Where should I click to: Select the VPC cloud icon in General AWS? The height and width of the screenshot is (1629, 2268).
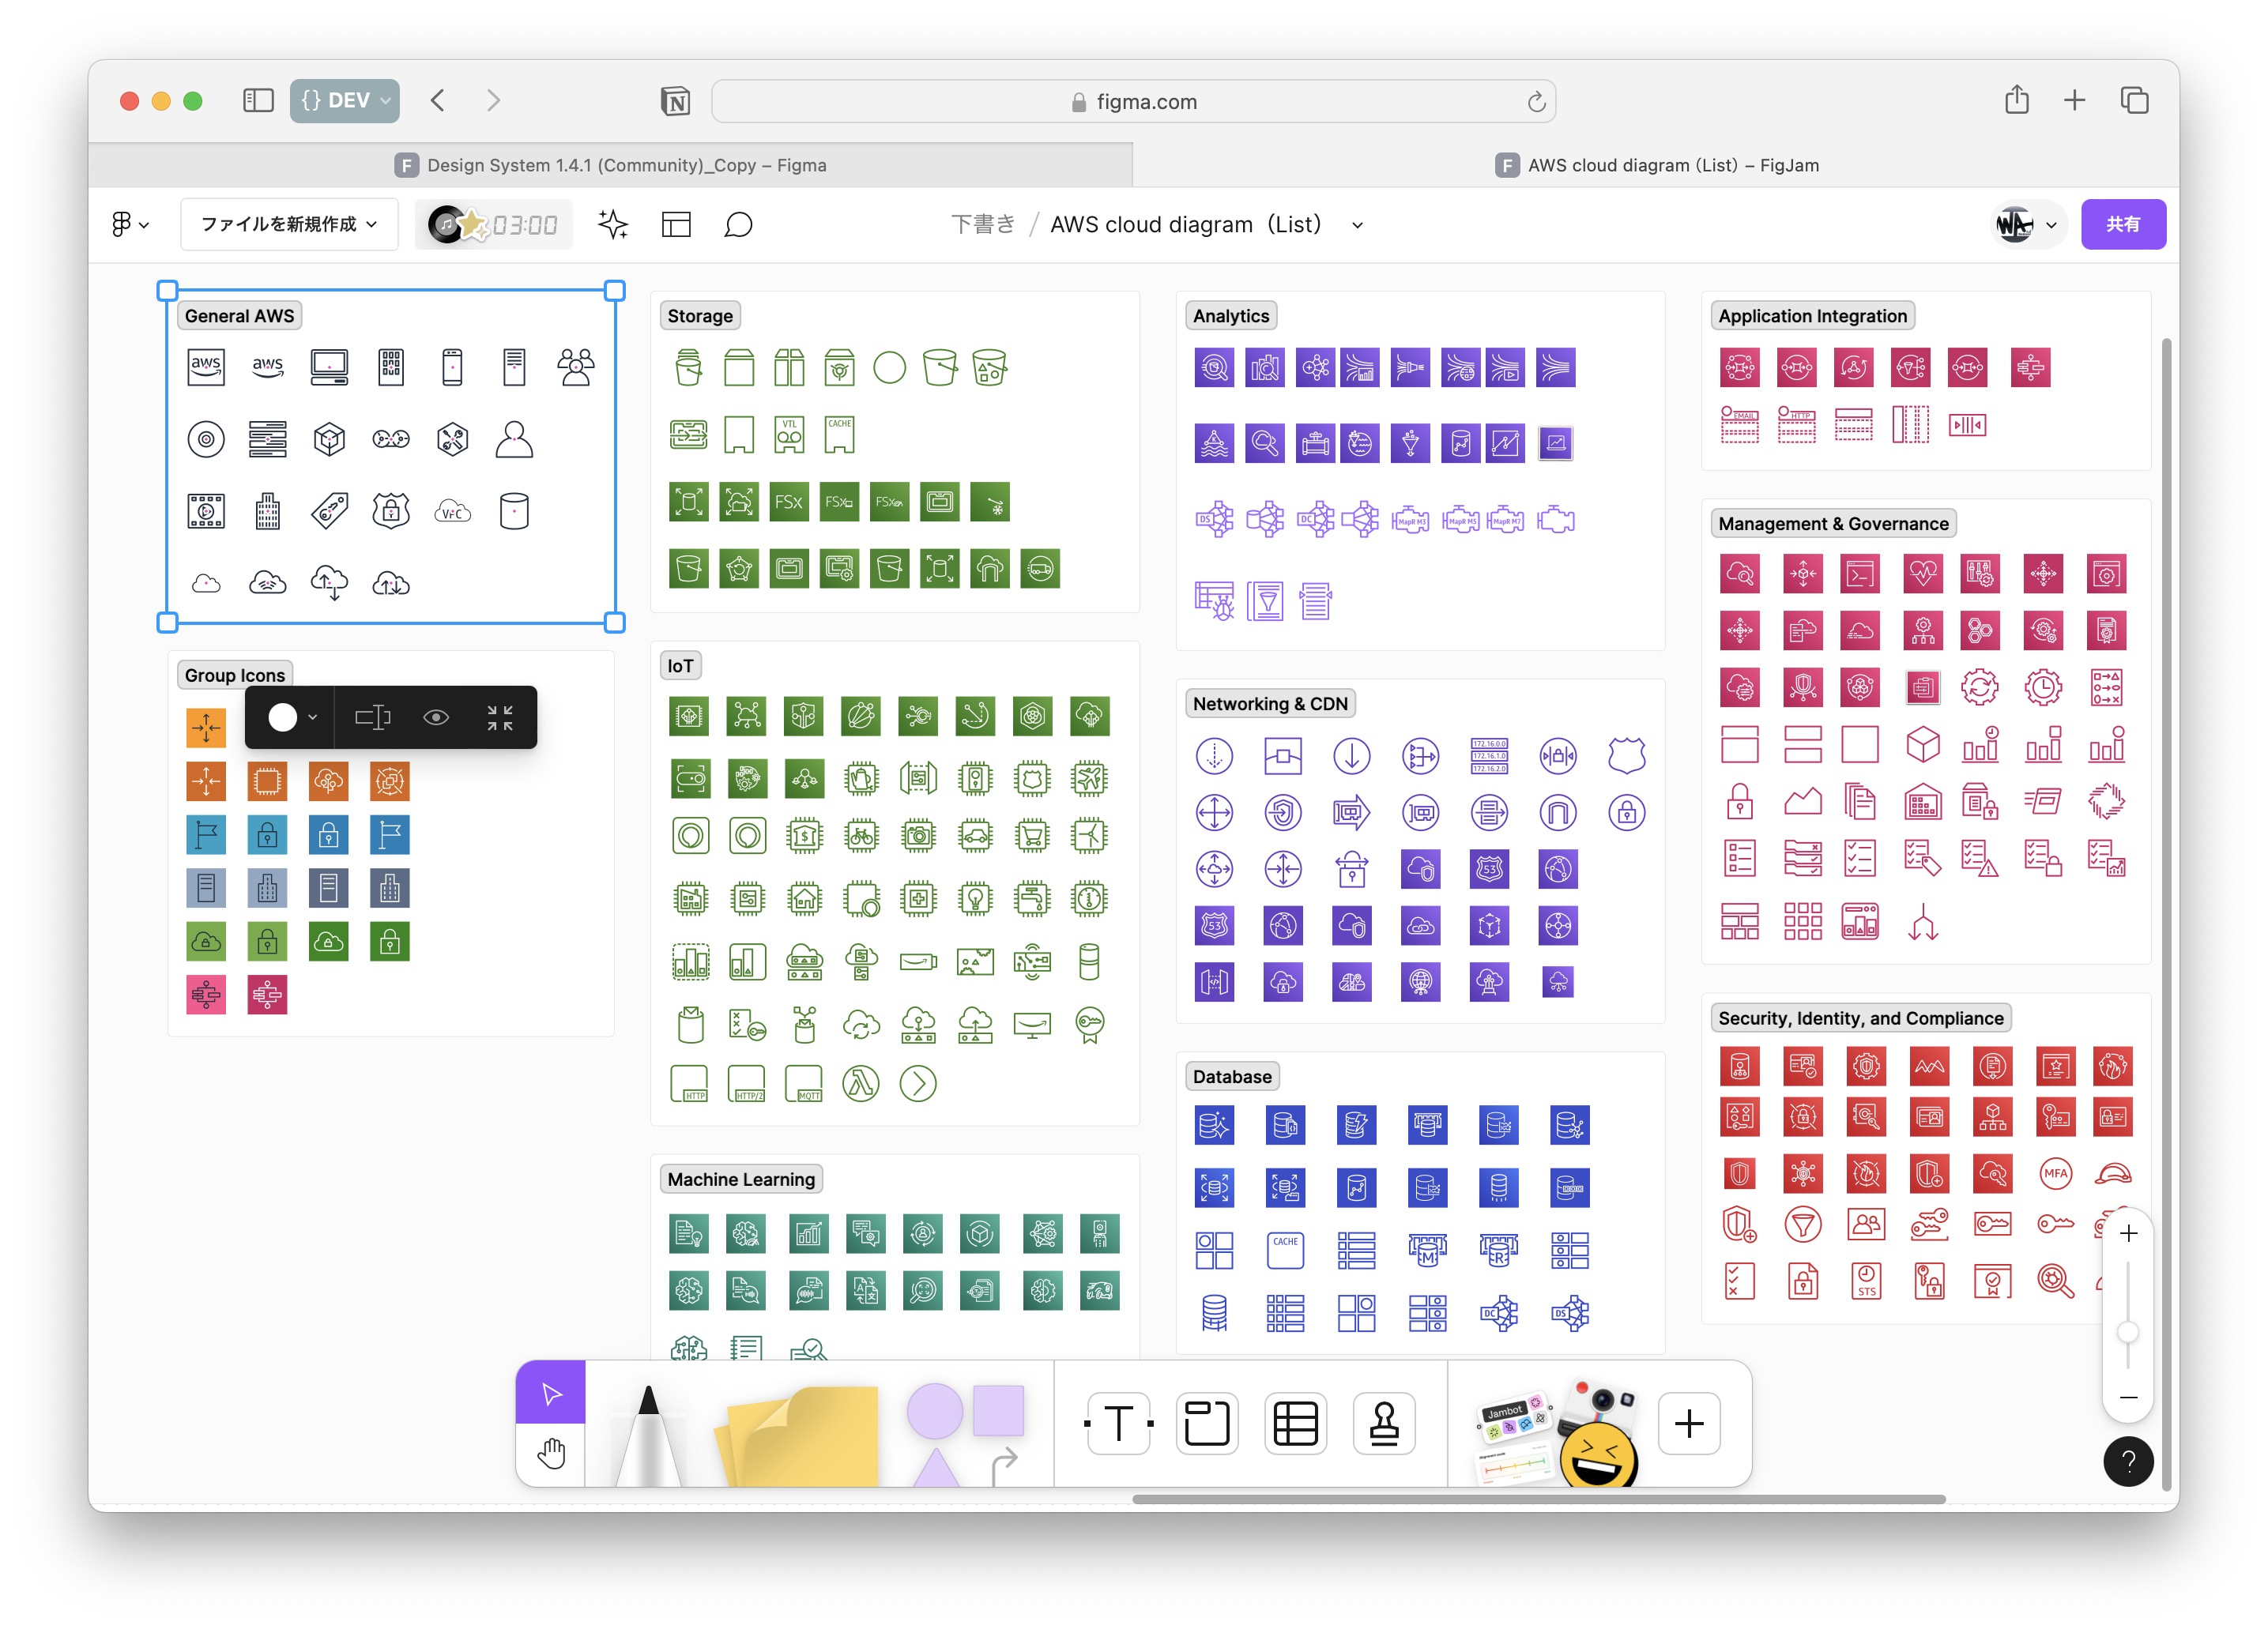(452, 512)
